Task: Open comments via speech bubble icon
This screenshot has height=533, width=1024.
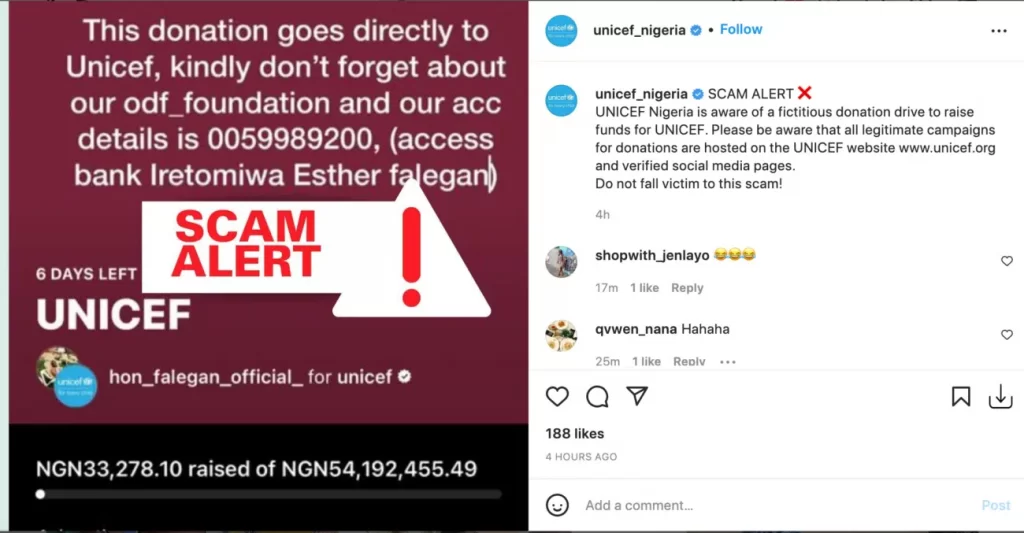Action: pyautogui.click(x=597, y=396)
